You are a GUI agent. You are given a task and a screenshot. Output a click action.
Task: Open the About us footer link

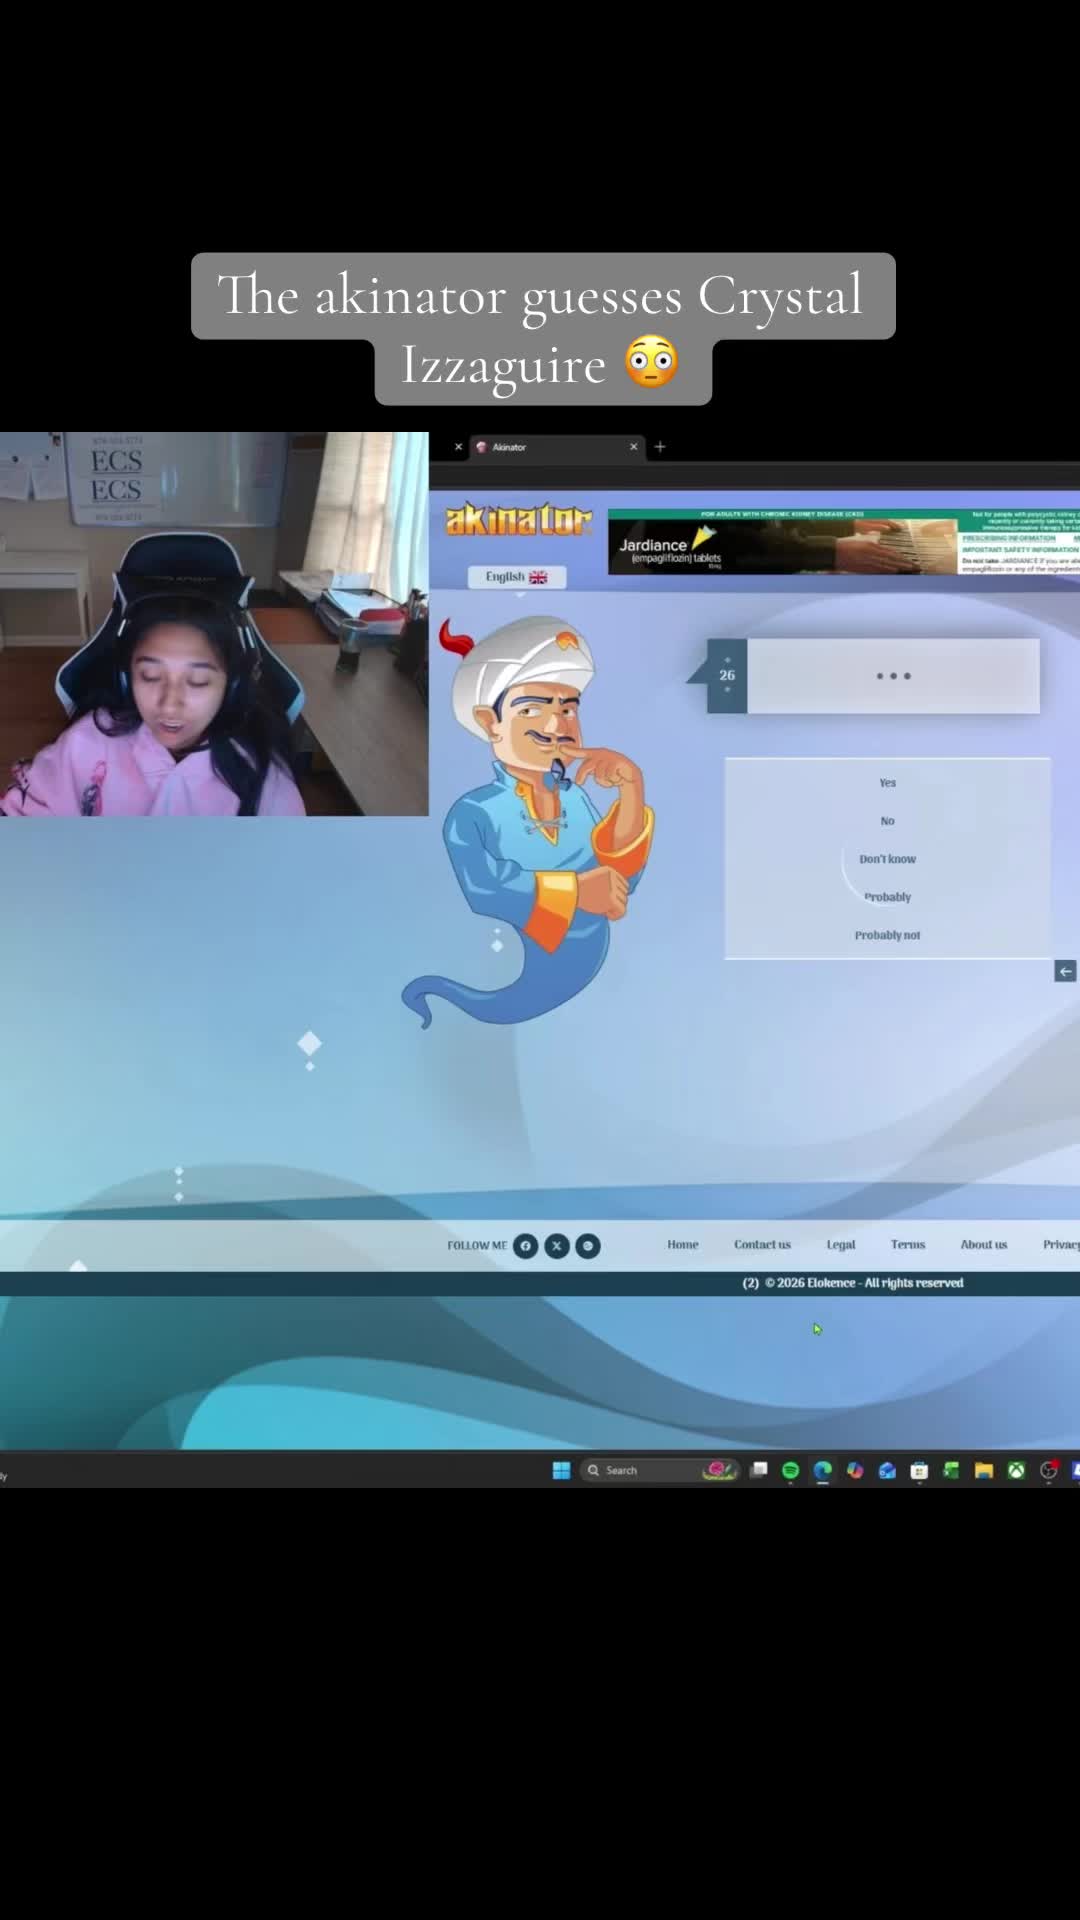(984, 1245)
